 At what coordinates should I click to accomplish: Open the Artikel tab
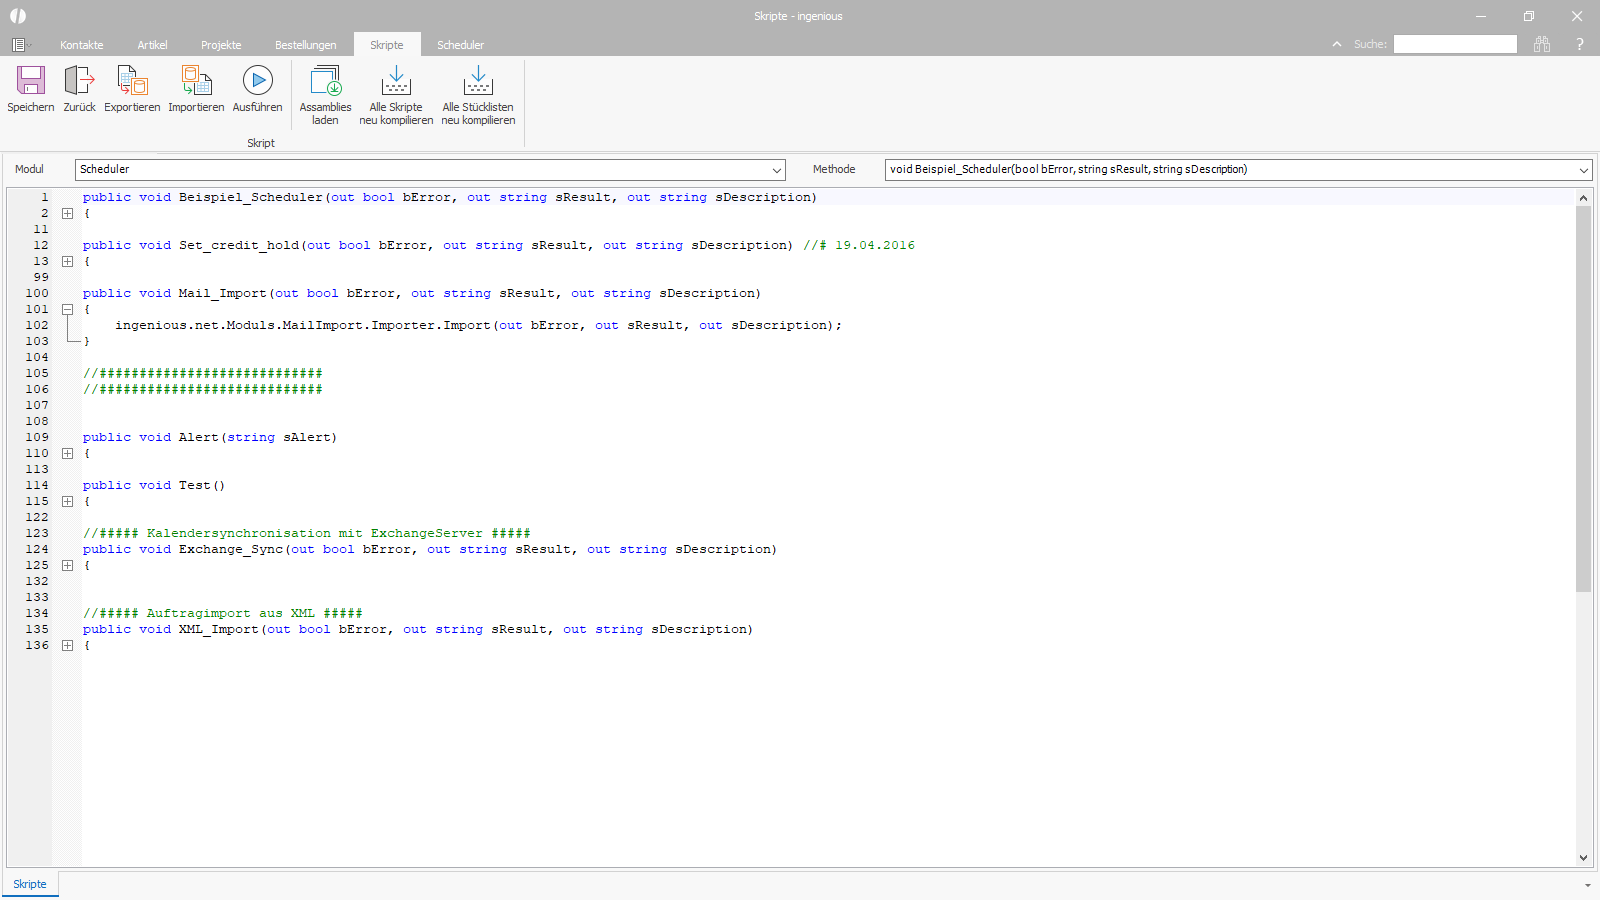152,45
